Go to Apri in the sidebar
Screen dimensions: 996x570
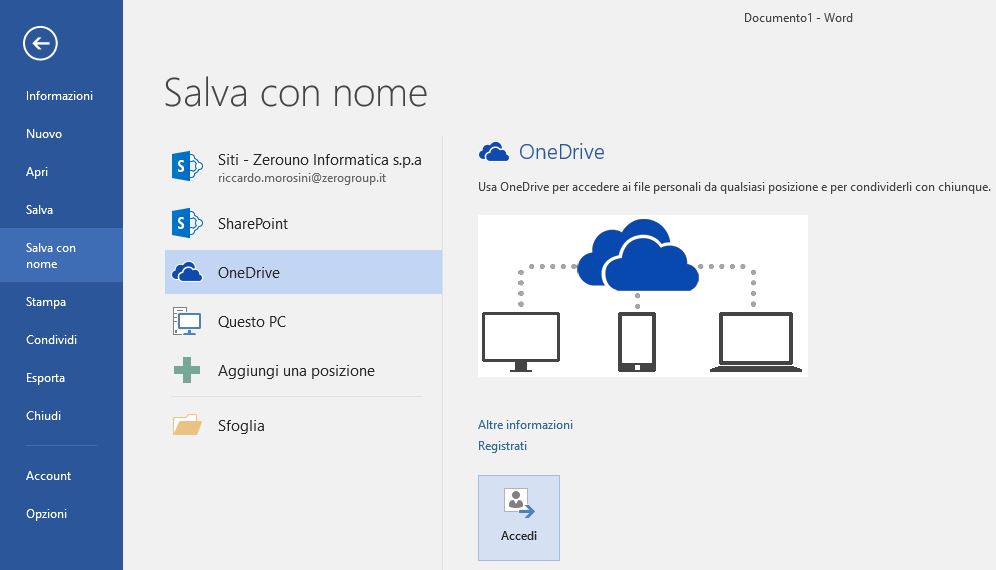click(x=37, y=172)
